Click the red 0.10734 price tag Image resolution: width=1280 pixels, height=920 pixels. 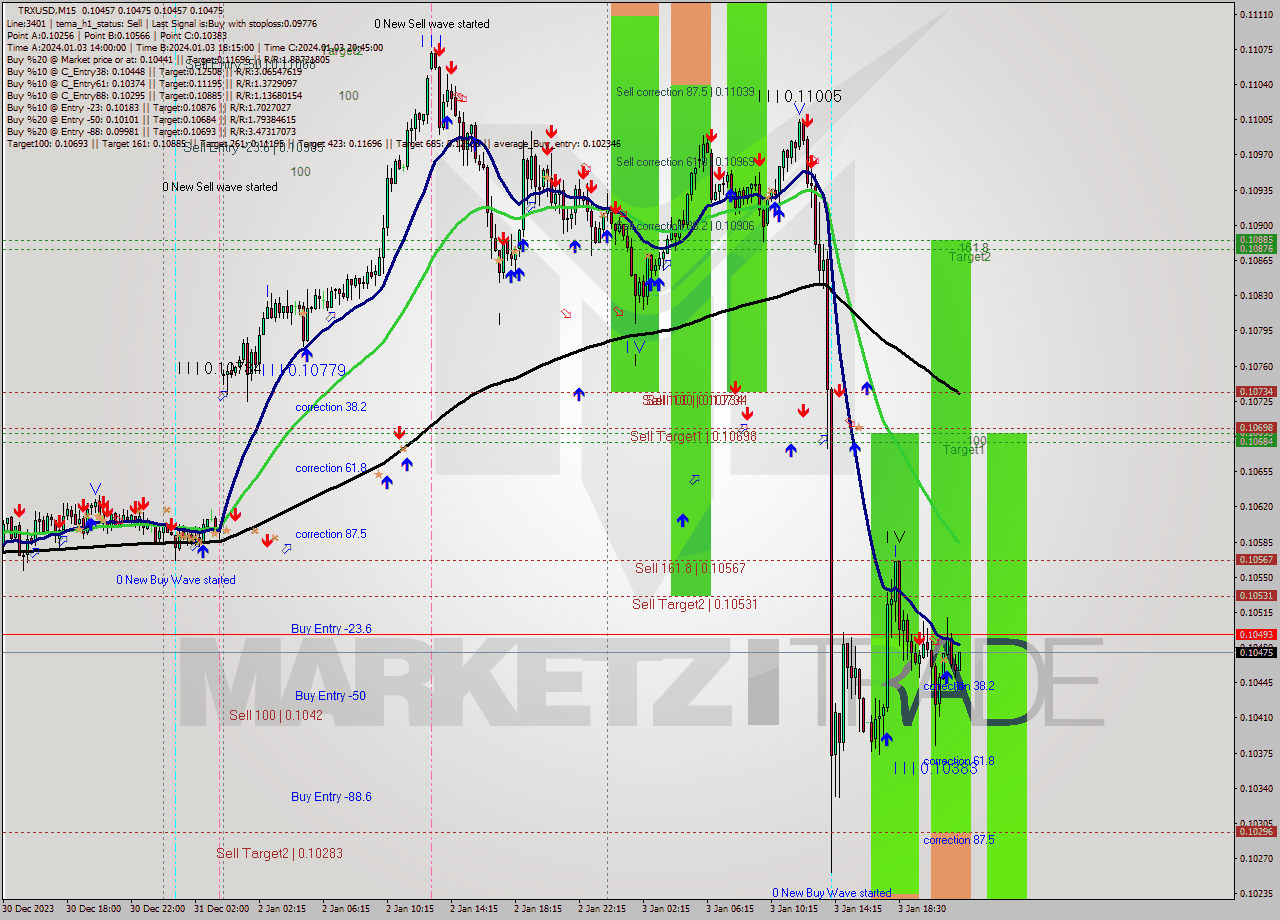pyautogui.click(x=1256, y=392)
